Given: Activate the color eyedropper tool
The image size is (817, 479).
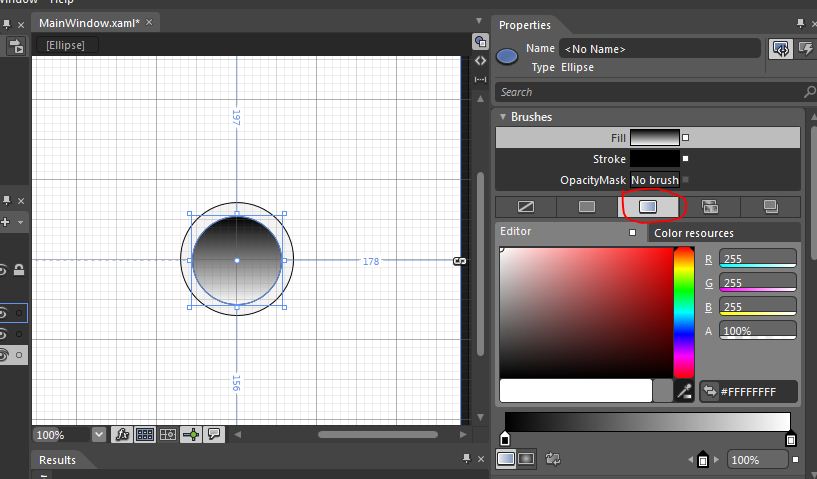Looking at the screenshot, I should pyautogui.click(x=686, y=391).
